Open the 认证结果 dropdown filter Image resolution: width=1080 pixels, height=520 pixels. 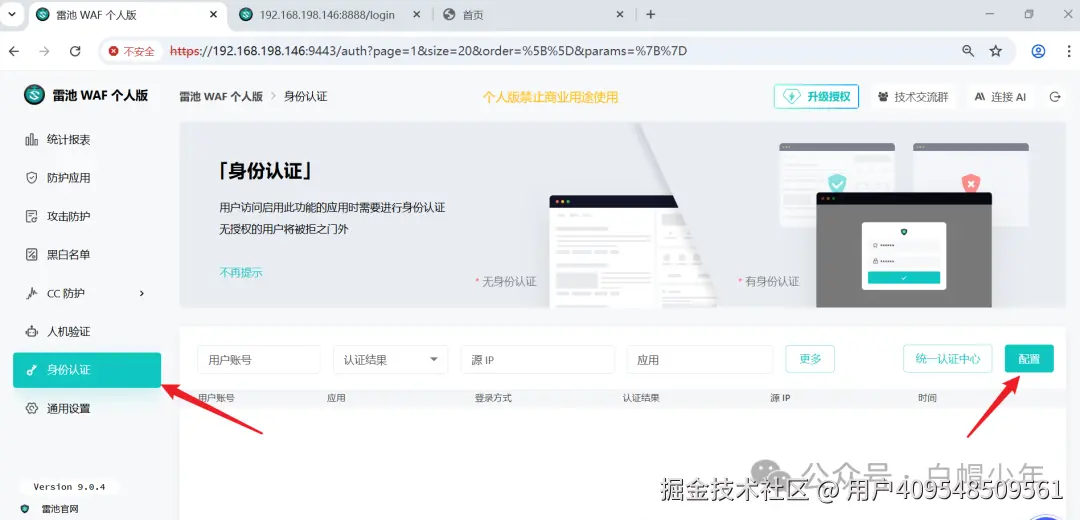point(391,360)
